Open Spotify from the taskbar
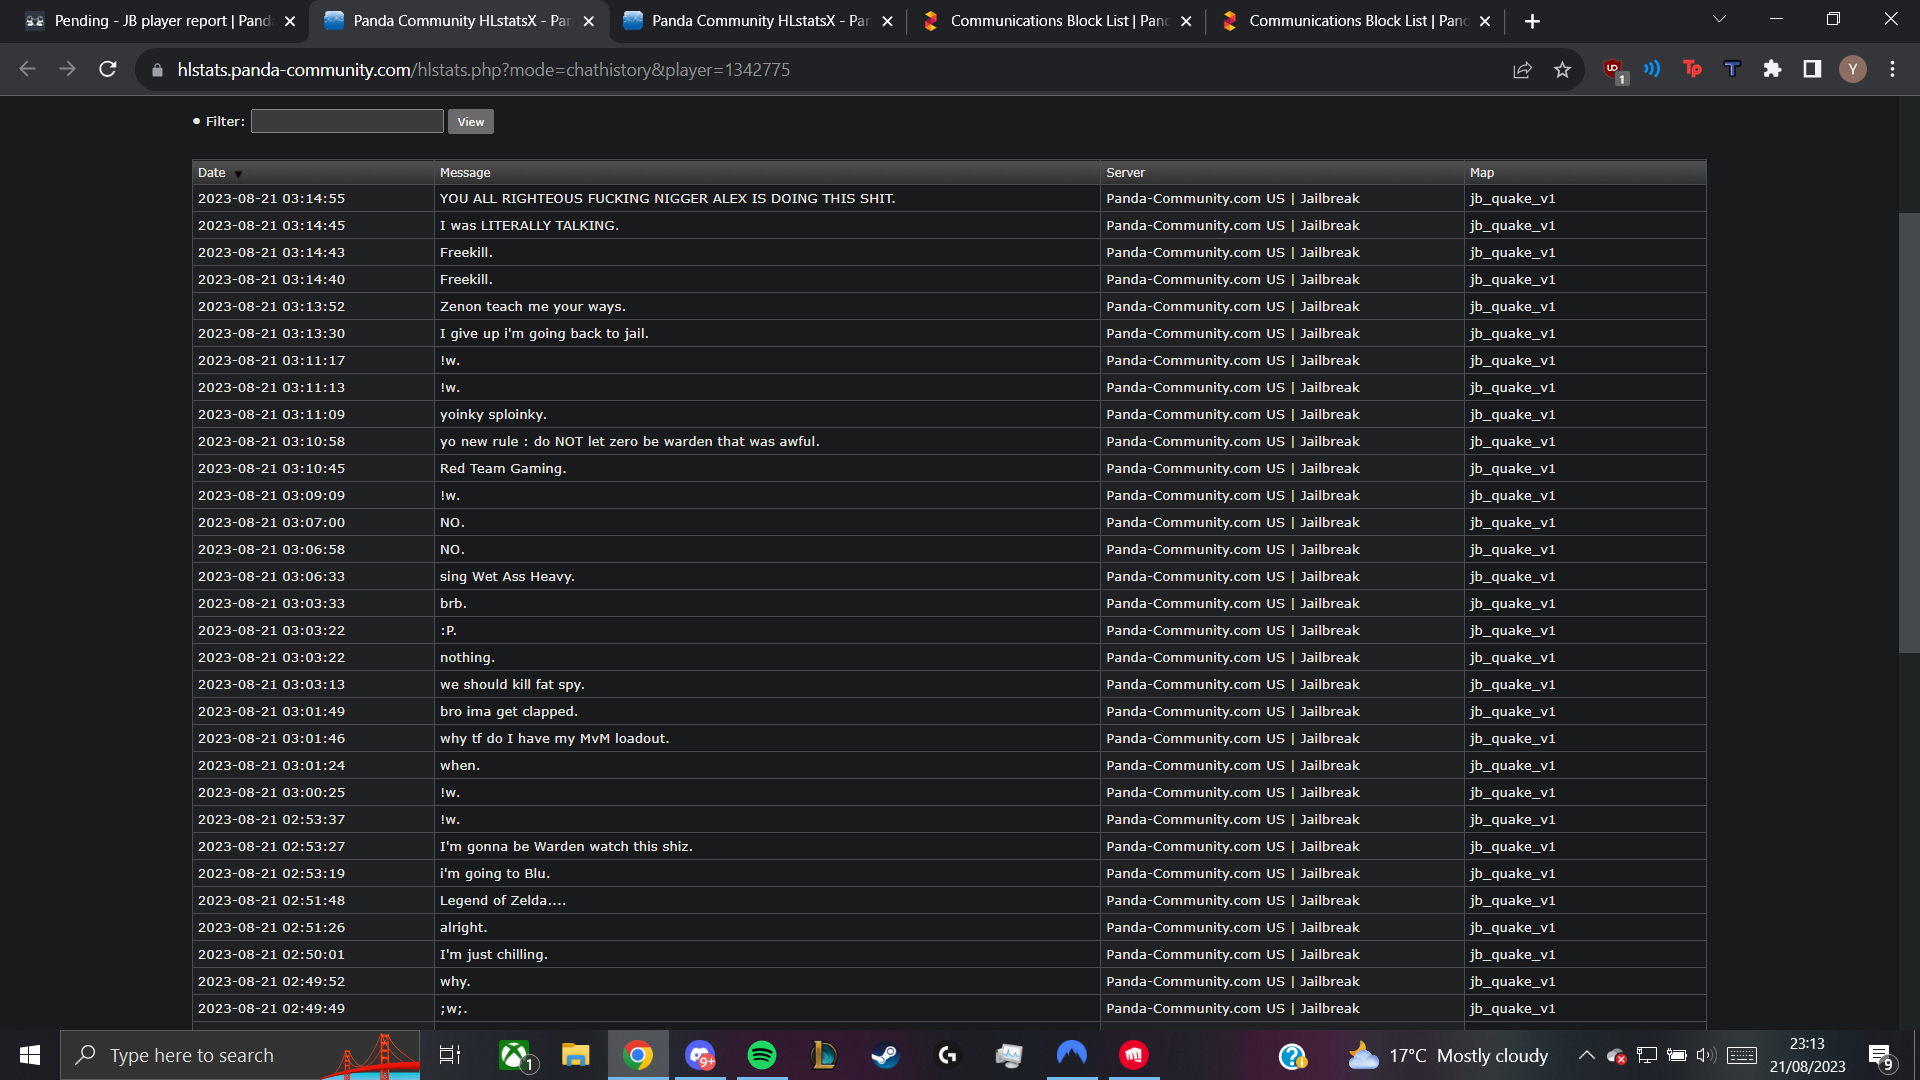Image resolution: width=1920 pixels, height=1080 pixels. click(x=761, y=1055)
